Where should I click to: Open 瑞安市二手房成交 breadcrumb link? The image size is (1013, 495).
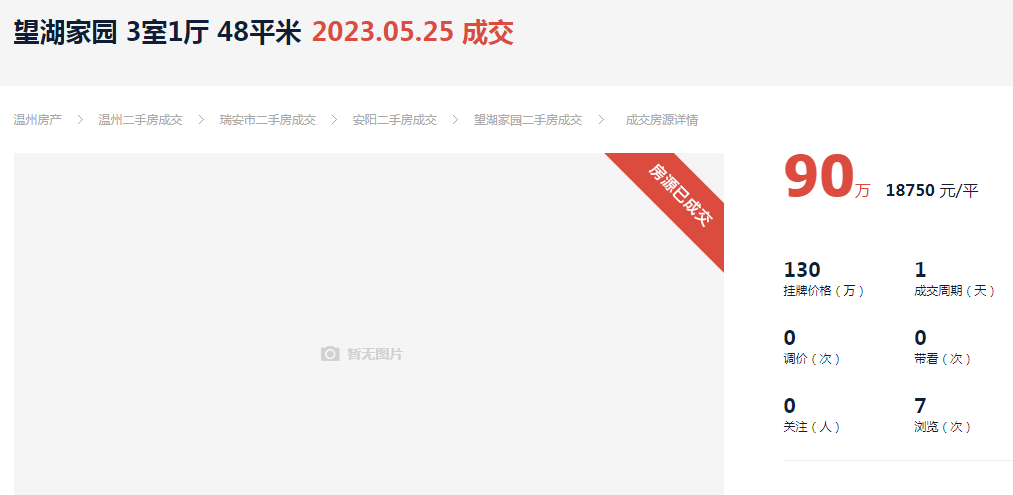pyautogui.click(x=267, y=120)
